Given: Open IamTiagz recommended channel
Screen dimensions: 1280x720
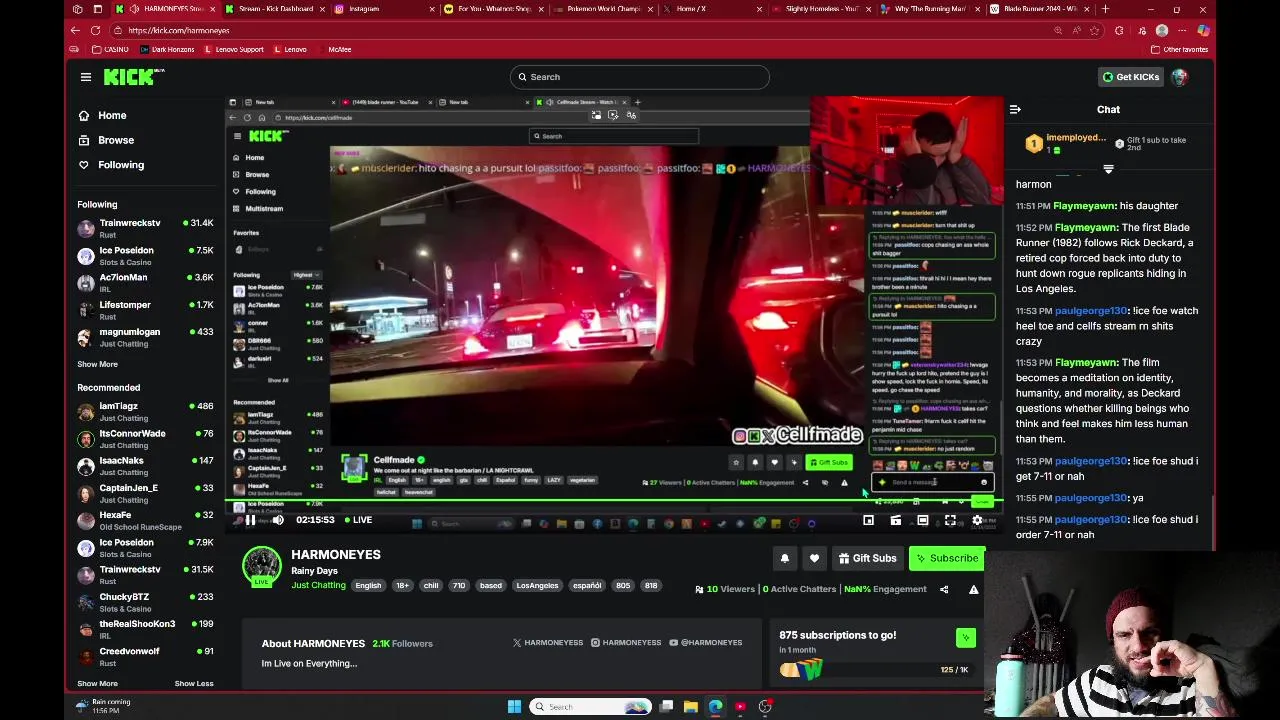Looking at the screenshot, I should coord(145,411).
